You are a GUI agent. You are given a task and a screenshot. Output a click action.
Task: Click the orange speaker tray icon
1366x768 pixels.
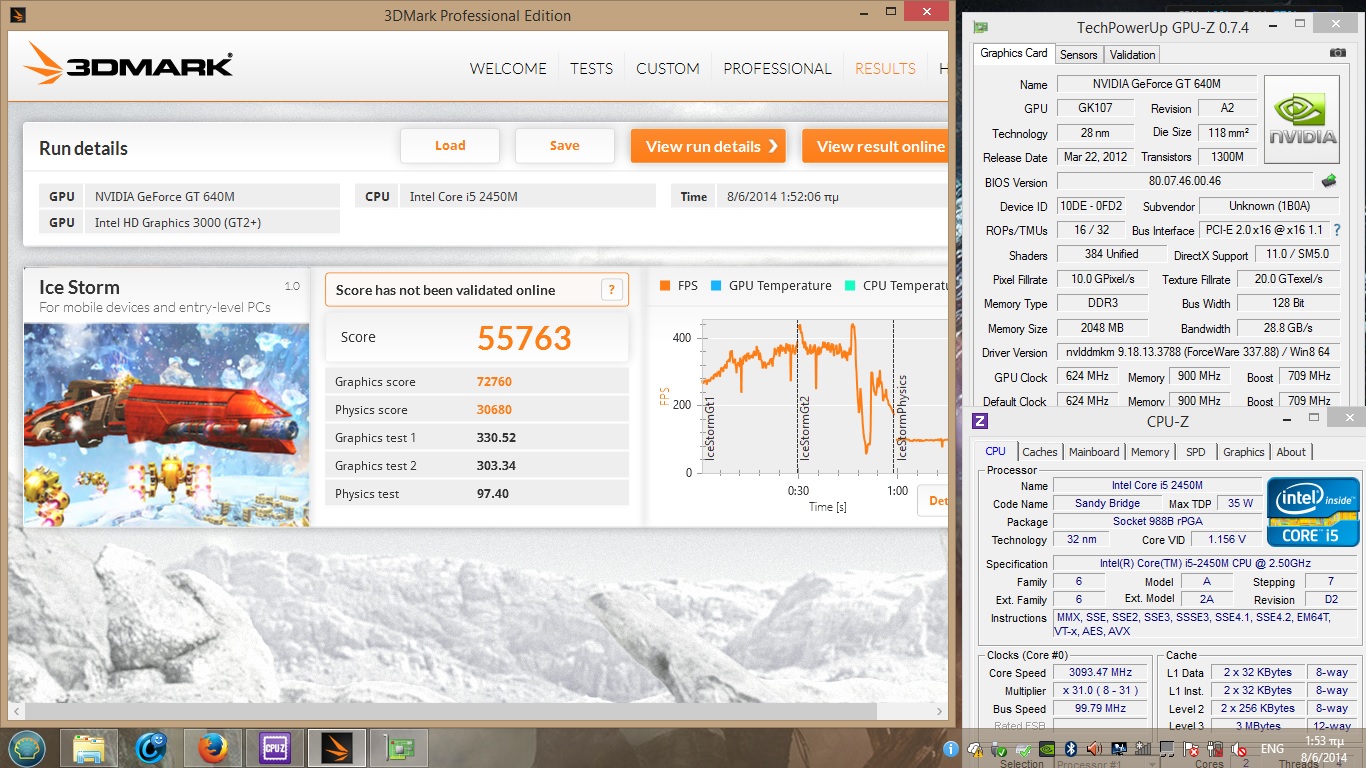[1094, 748]
